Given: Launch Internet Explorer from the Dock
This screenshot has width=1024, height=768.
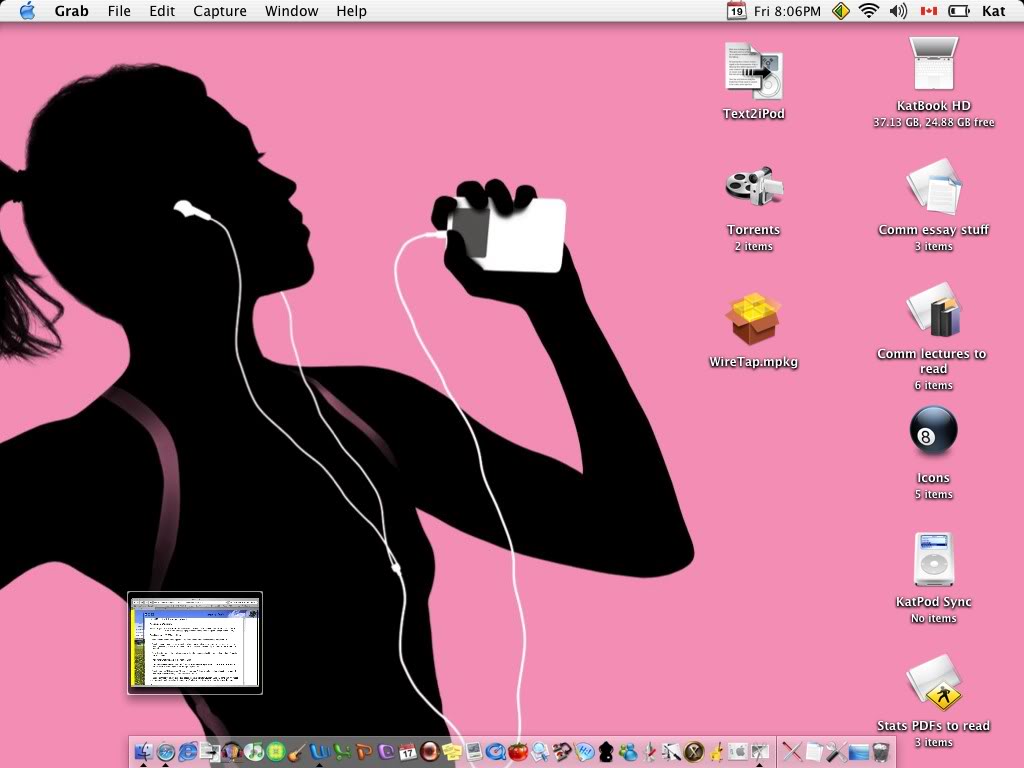Looking at the screenshot, I should point(188,752).
